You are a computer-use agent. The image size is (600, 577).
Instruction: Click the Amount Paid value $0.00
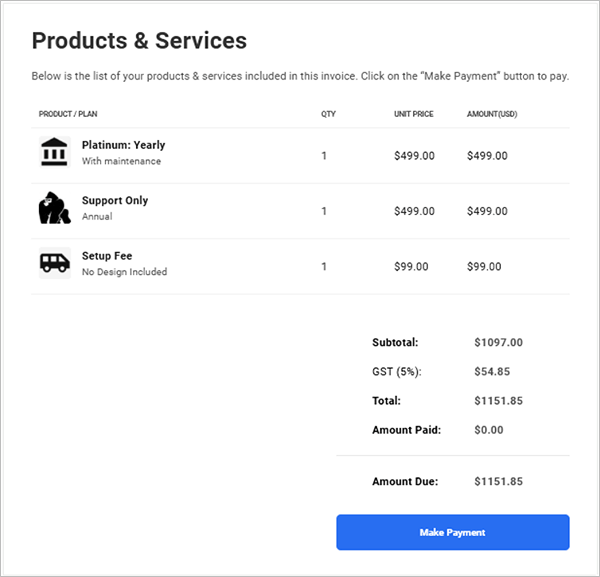489,430
